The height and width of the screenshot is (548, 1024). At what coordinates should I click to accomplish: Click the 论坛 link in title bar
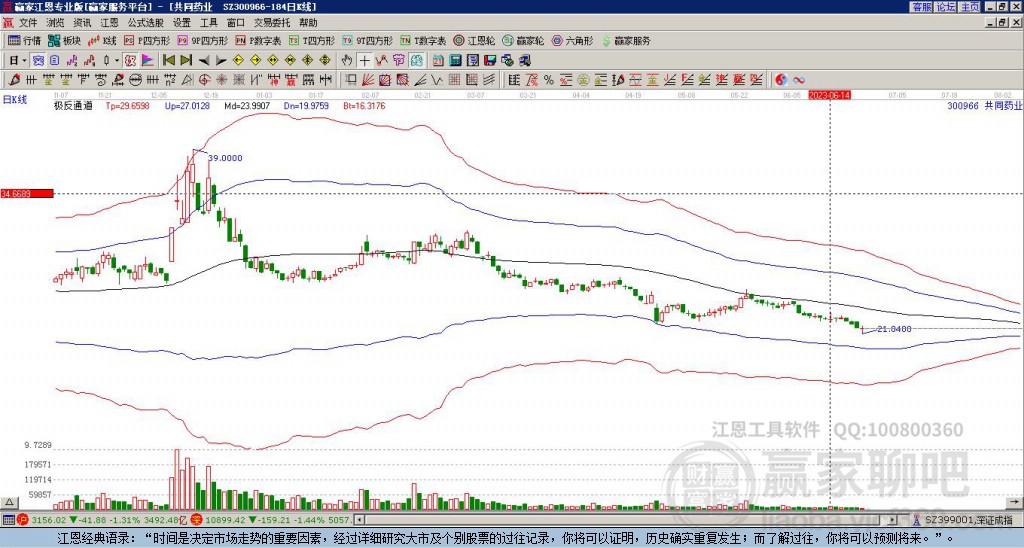[945, 7]
